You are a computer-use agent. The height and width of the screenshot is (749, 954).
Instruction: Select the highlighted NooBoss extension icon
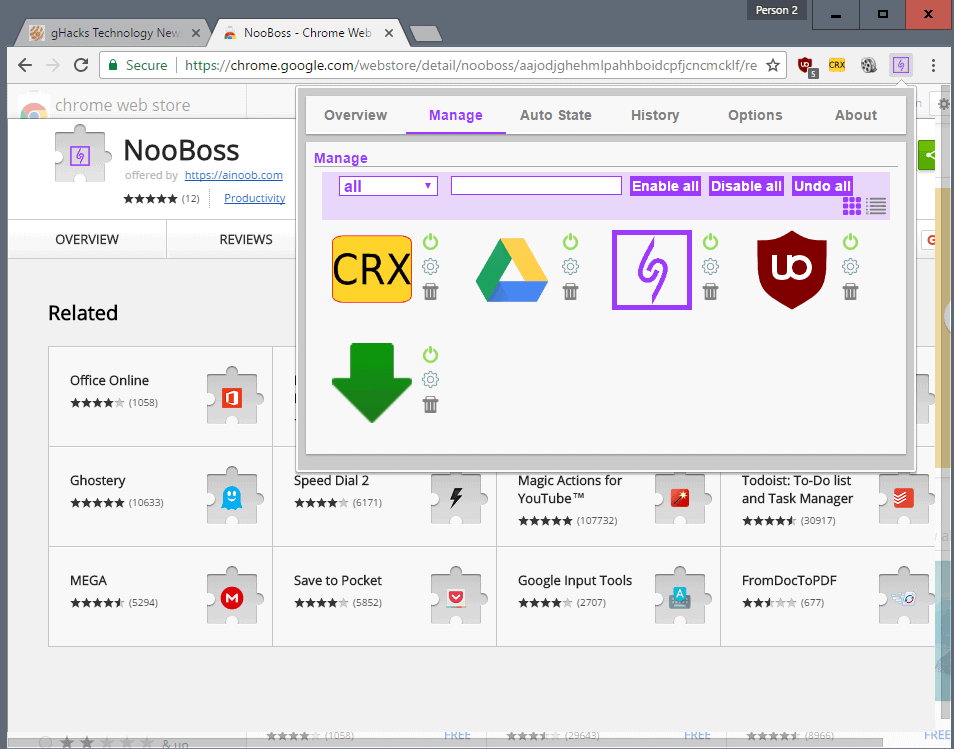(651, 269)
